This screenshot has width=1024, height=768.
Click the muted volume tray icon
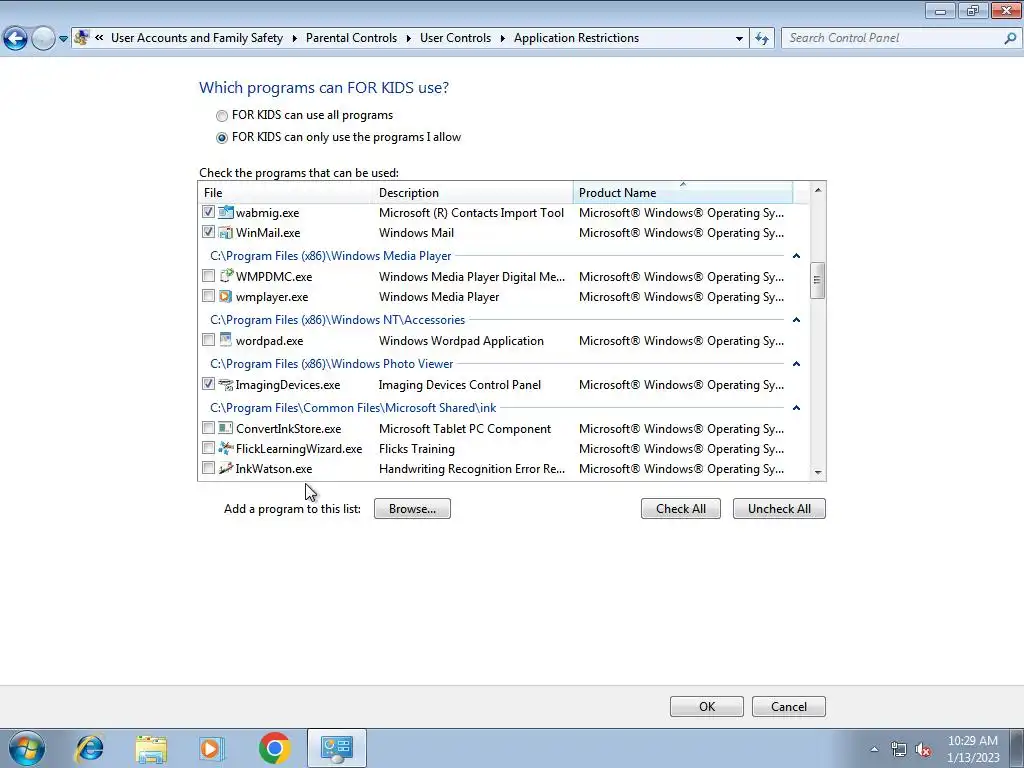point(923,750)
